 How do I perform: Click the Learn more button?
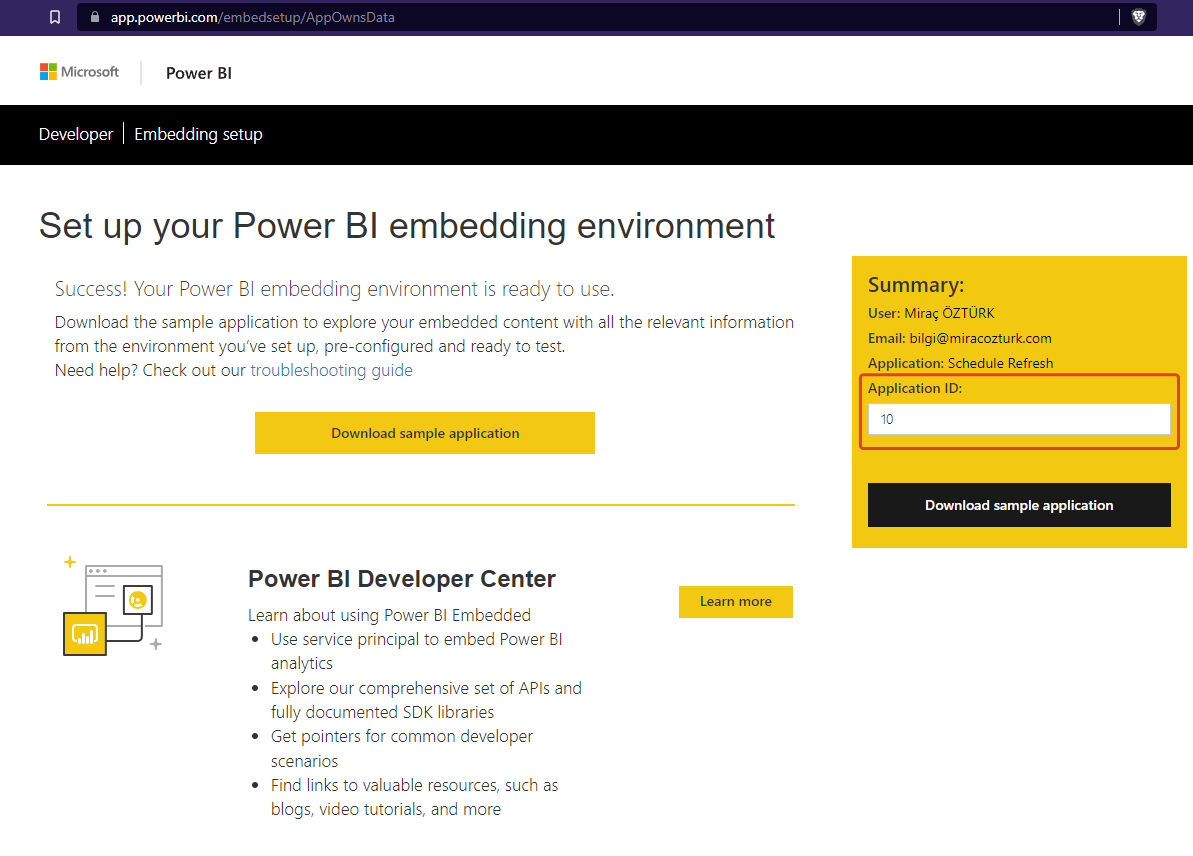coord(736,601)
